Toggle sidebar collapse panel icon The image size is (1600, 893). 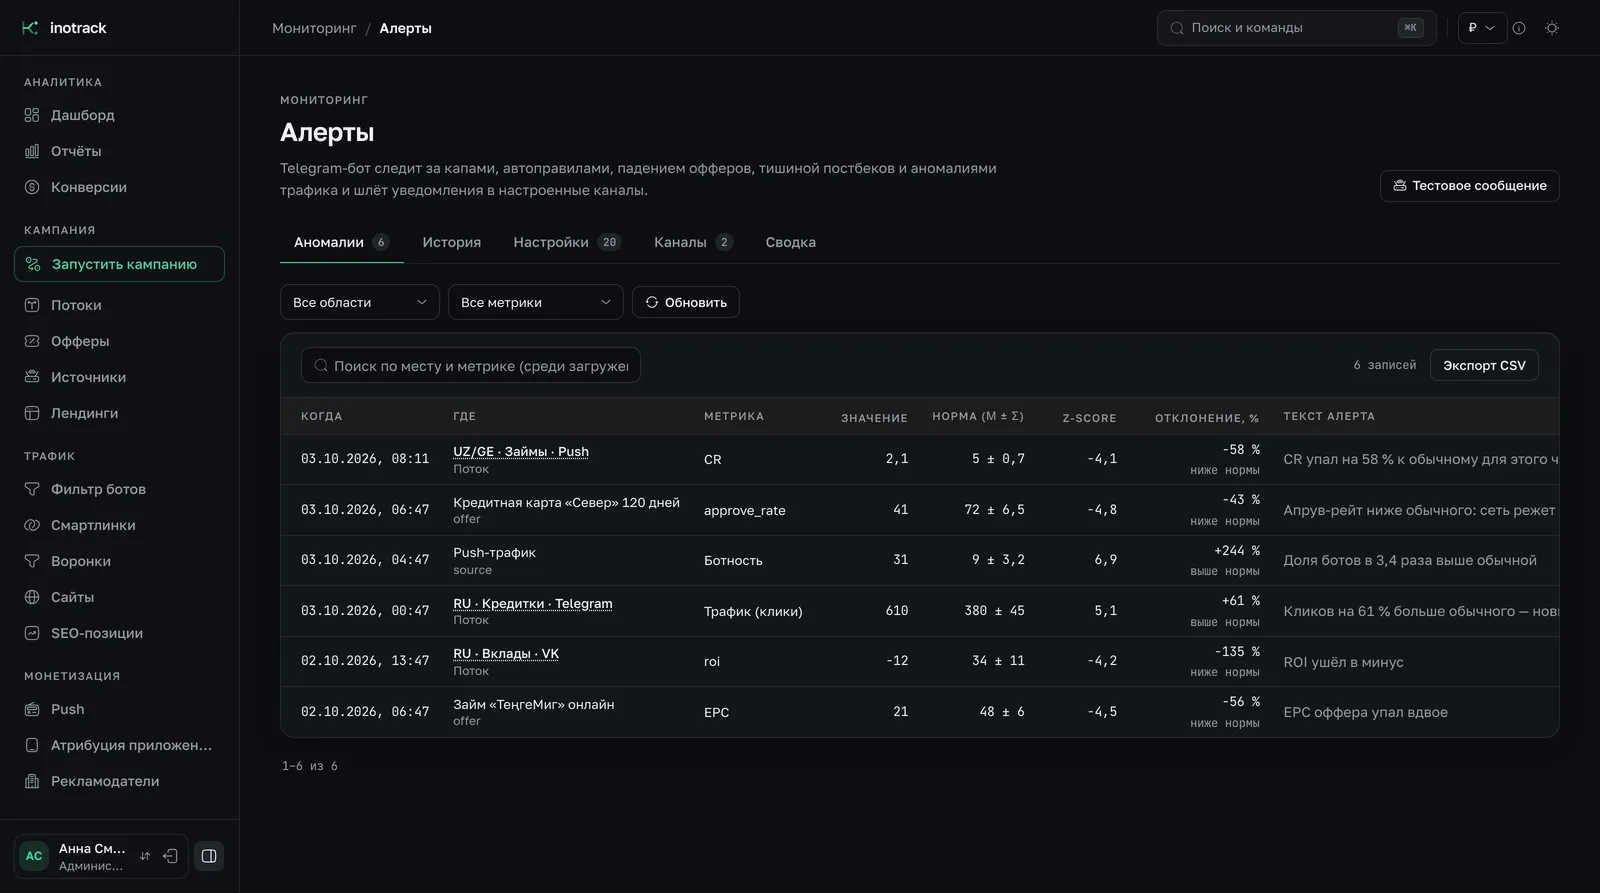[x=209, y=856]
